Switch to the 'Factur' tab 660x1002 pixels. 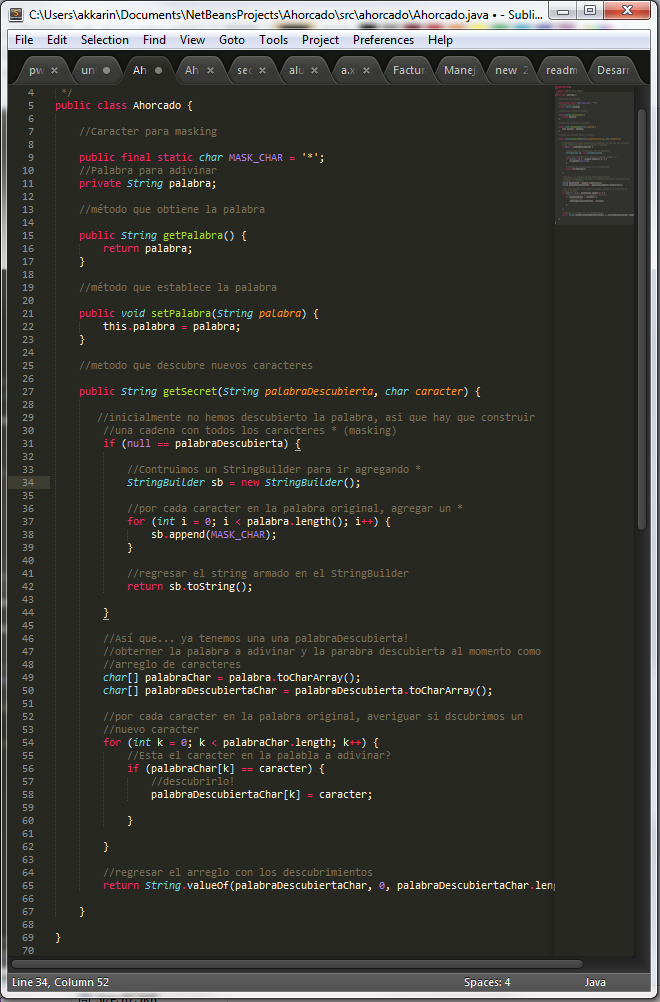(x=409, y=70)
